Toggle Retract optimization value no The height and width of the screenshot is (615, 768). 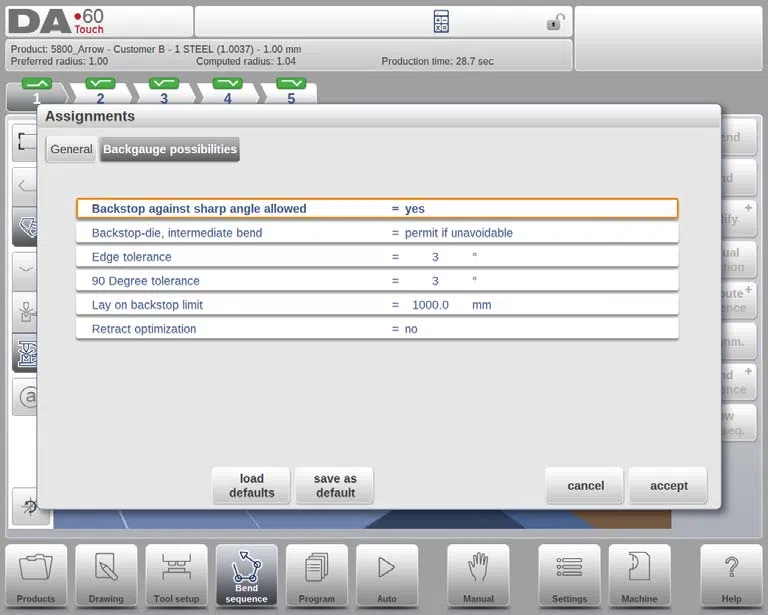tap(377, 329)
